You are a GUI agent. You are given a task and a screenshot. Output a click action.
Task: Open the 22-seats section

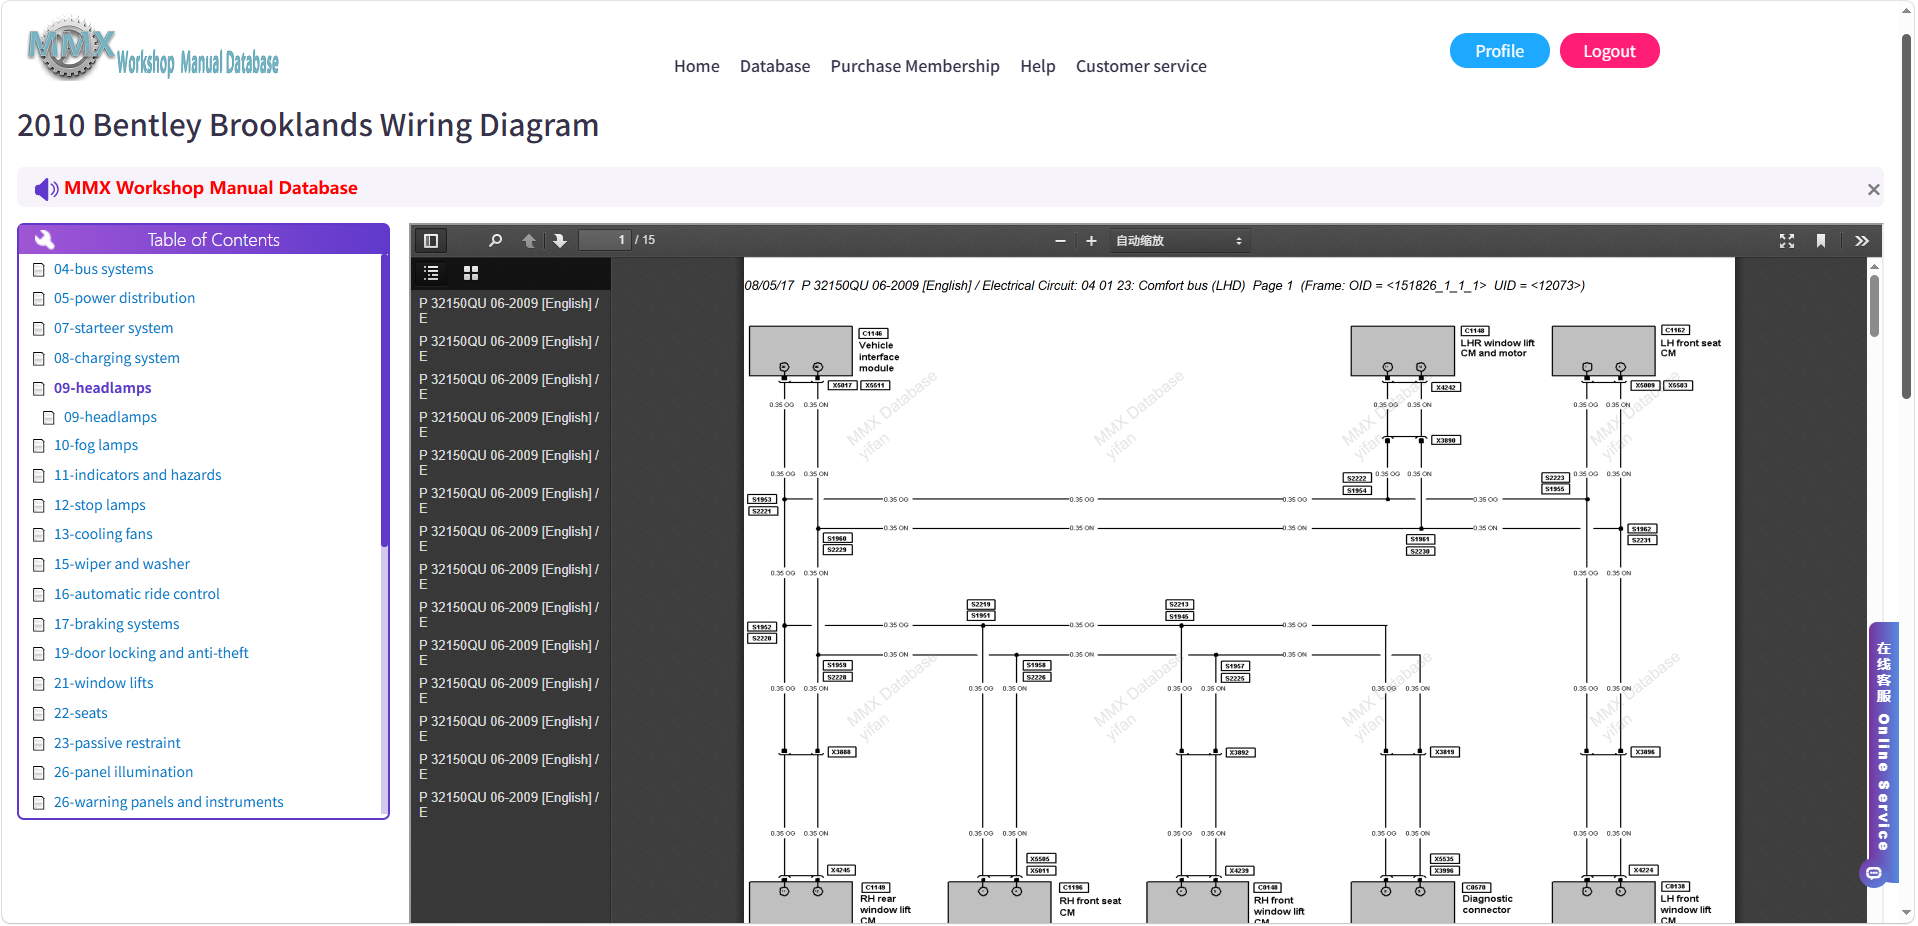coord(81,713)
